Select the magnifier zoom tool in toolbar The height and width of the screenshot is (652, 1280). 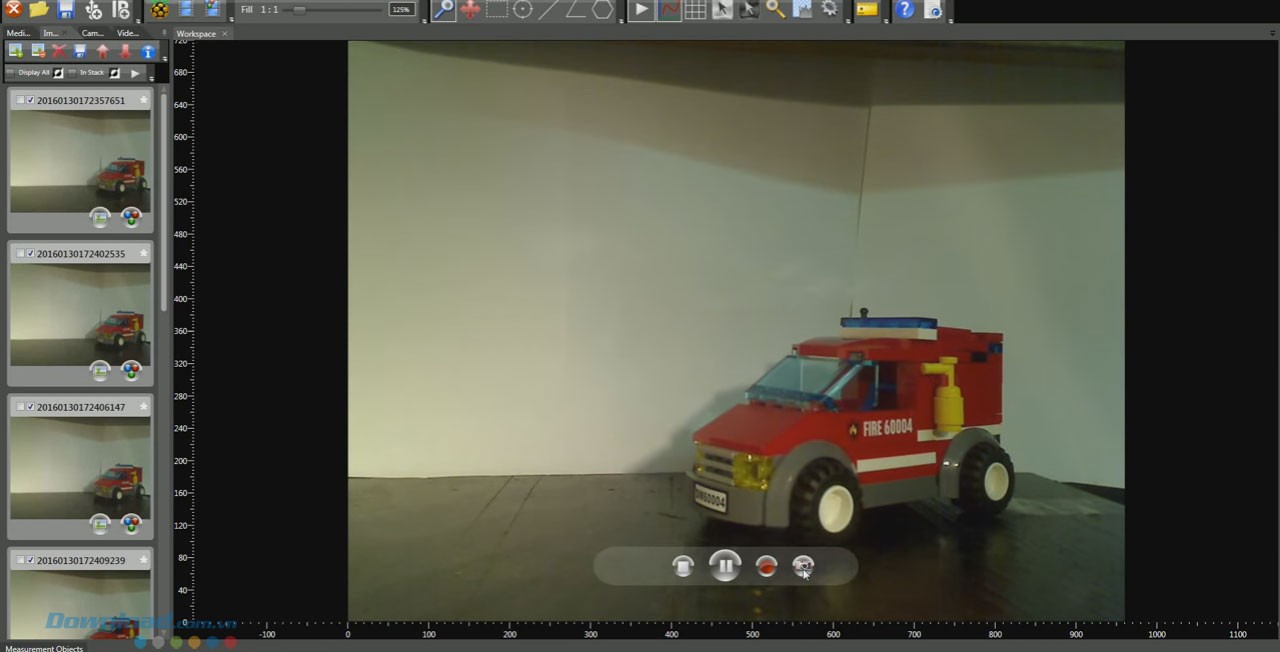click(443, 10)
